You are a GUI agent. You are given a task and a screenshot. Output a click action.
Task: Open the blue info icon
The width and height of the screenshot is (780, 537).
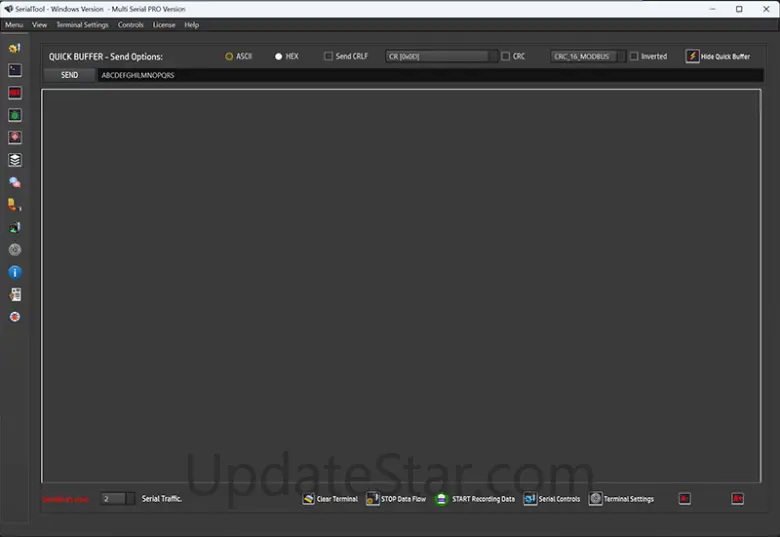(x=15, y=272)
